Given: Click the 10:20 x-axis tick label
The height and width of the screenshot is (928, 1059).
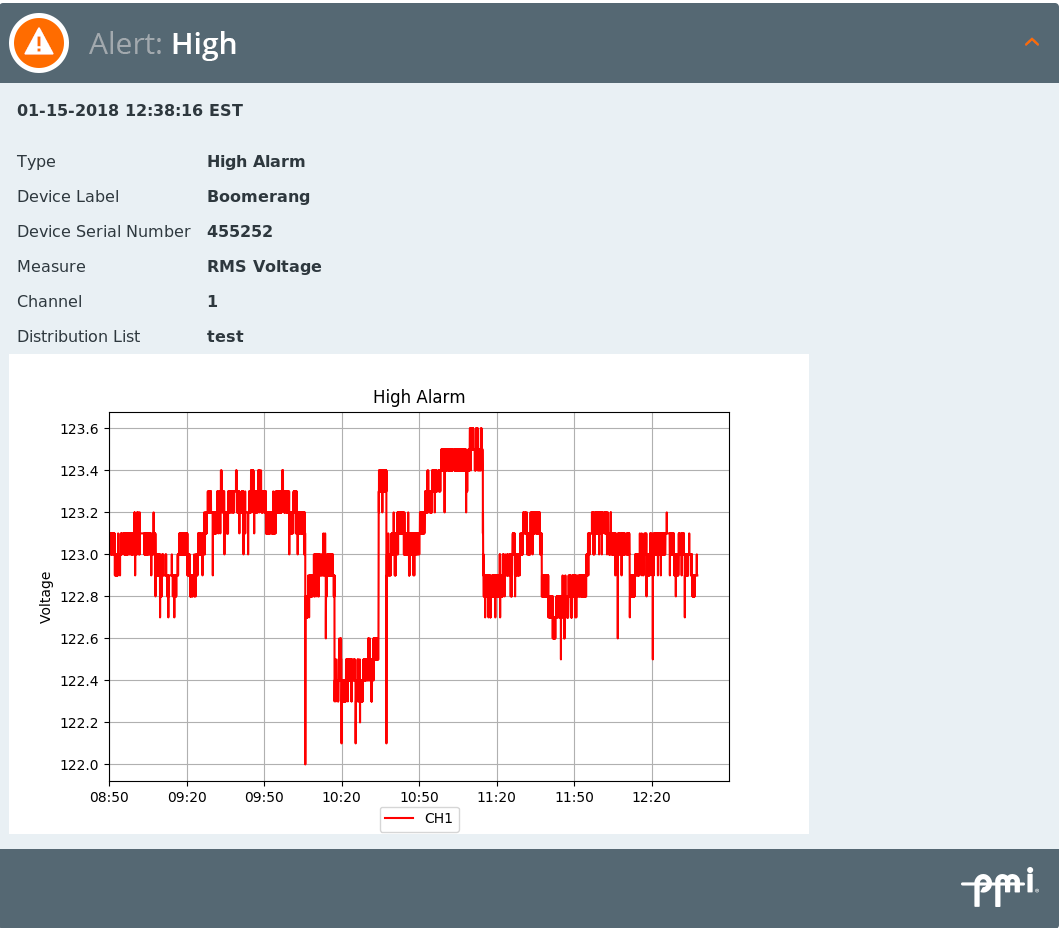Looking at the screenshot, I should 342,797.
